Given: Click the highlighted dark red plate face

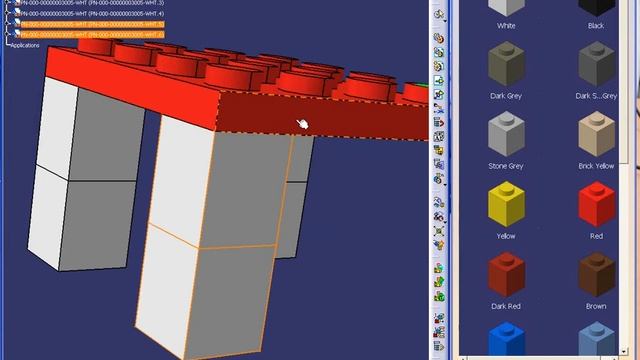Looking at the screenshot, I should click(322, 117).
